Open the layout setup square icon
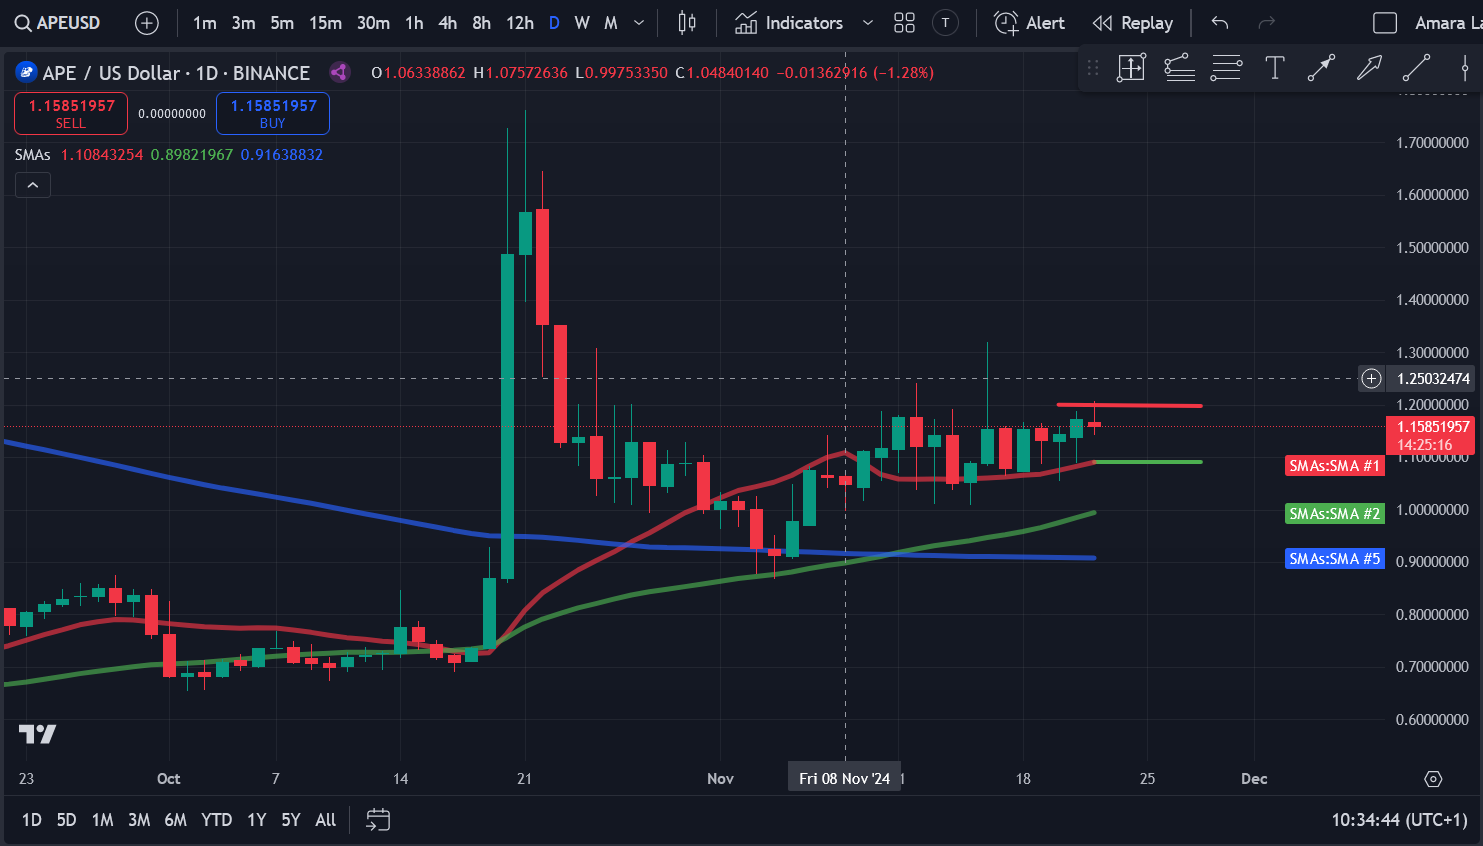This screenshot has width=1483, height=846. tap(1385, 23)
